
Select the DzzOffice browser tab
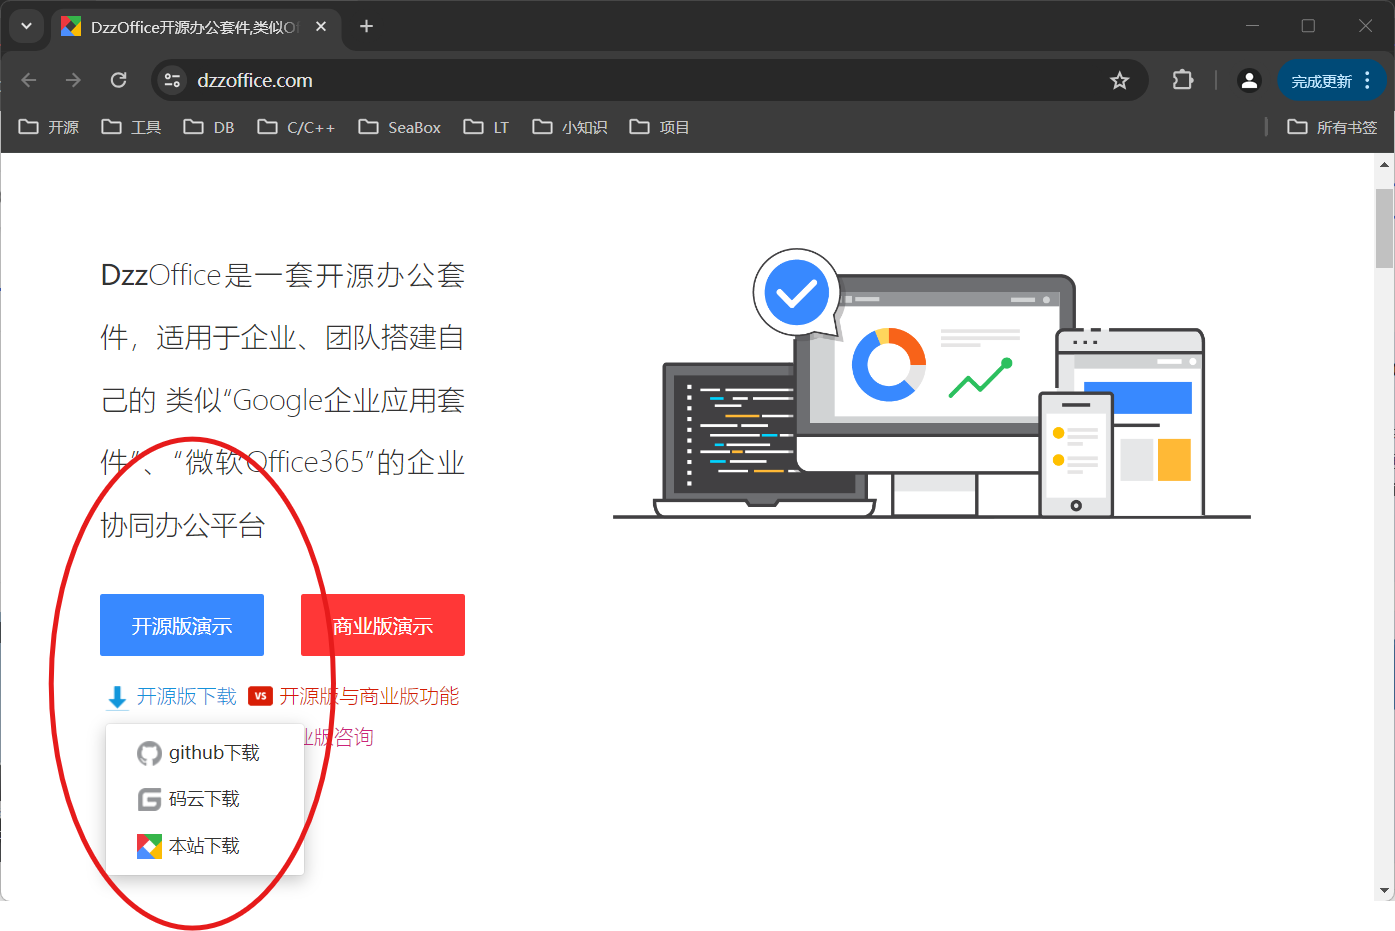[195, 27]
